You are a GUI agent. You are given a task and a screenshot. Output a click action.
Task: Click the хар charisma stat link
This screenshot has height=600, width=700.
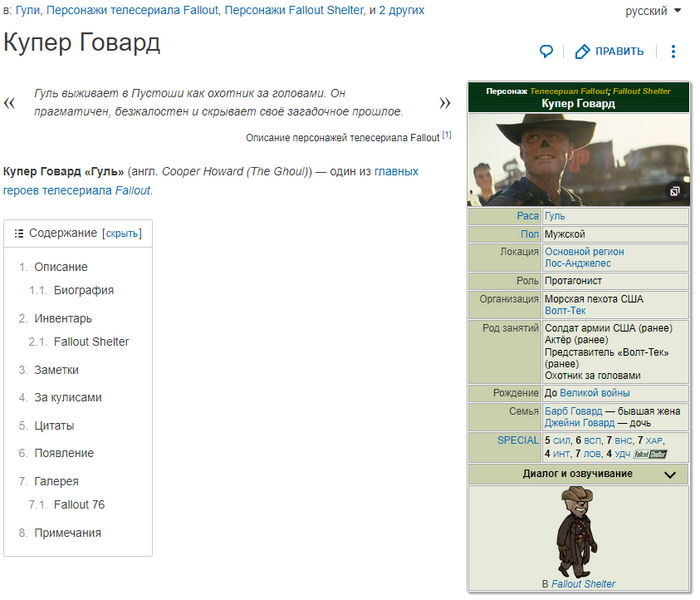pos(654,441)
